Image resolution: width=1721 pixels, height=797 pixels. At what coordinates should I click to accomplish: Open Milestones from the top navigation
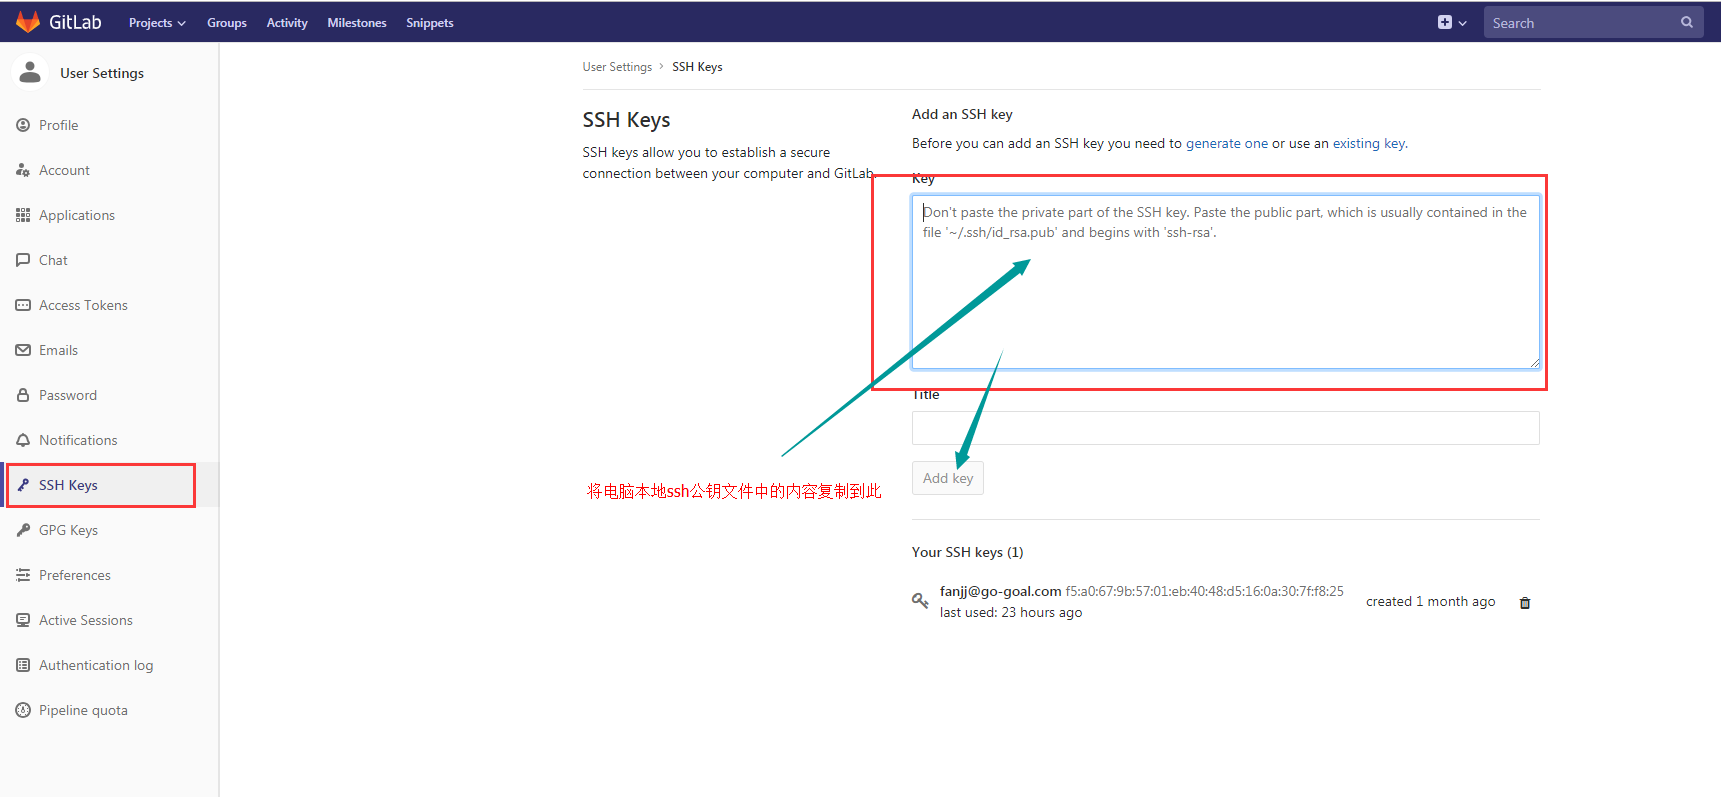tap(357, 23)
